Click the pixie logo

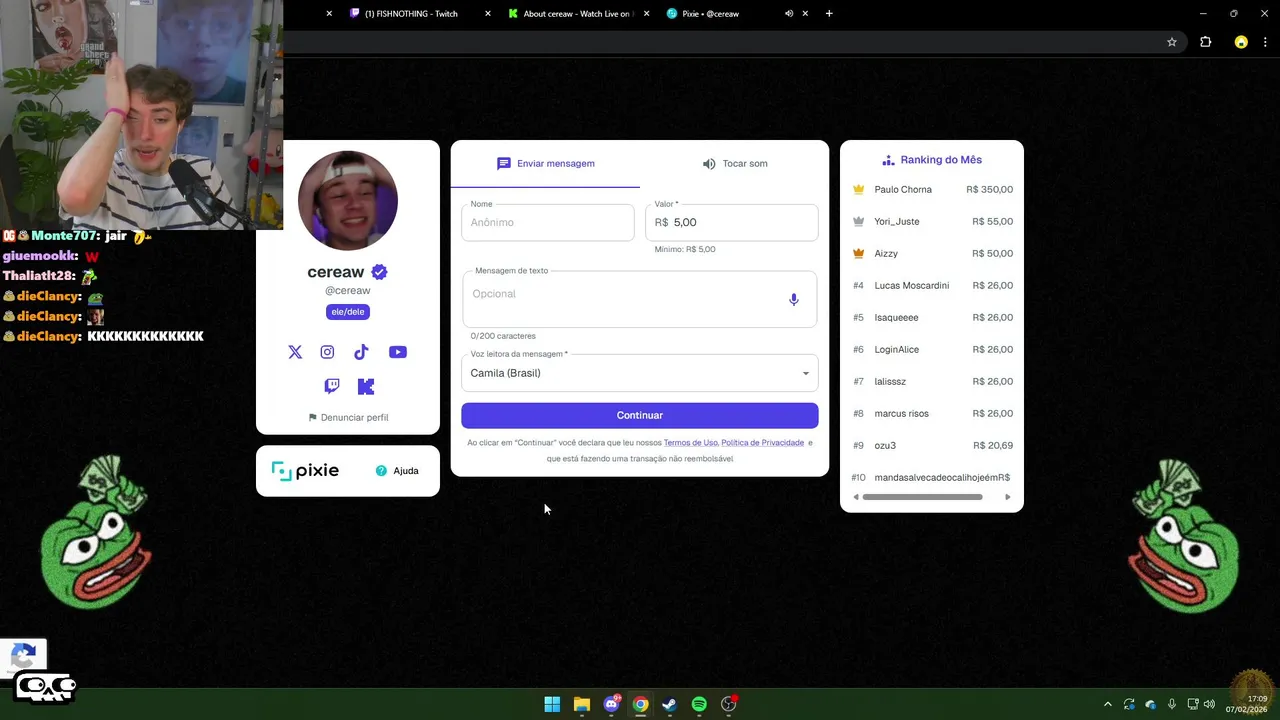tap(305, 471)
